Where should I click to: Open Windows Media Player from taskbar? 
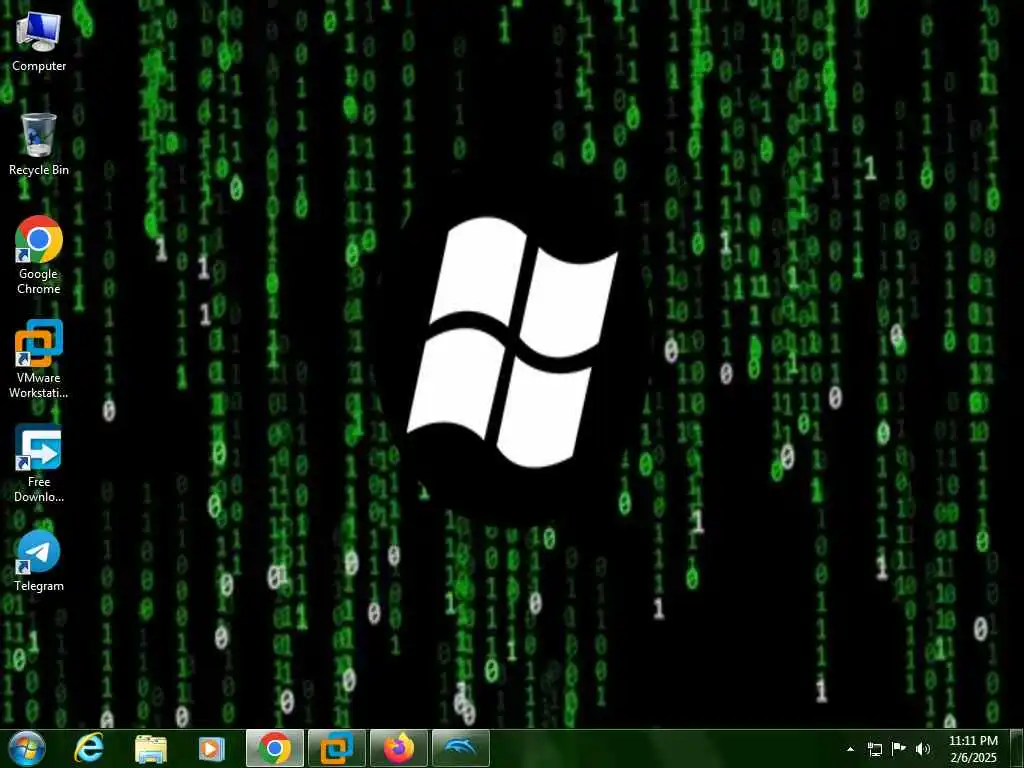tap(211, 748)
